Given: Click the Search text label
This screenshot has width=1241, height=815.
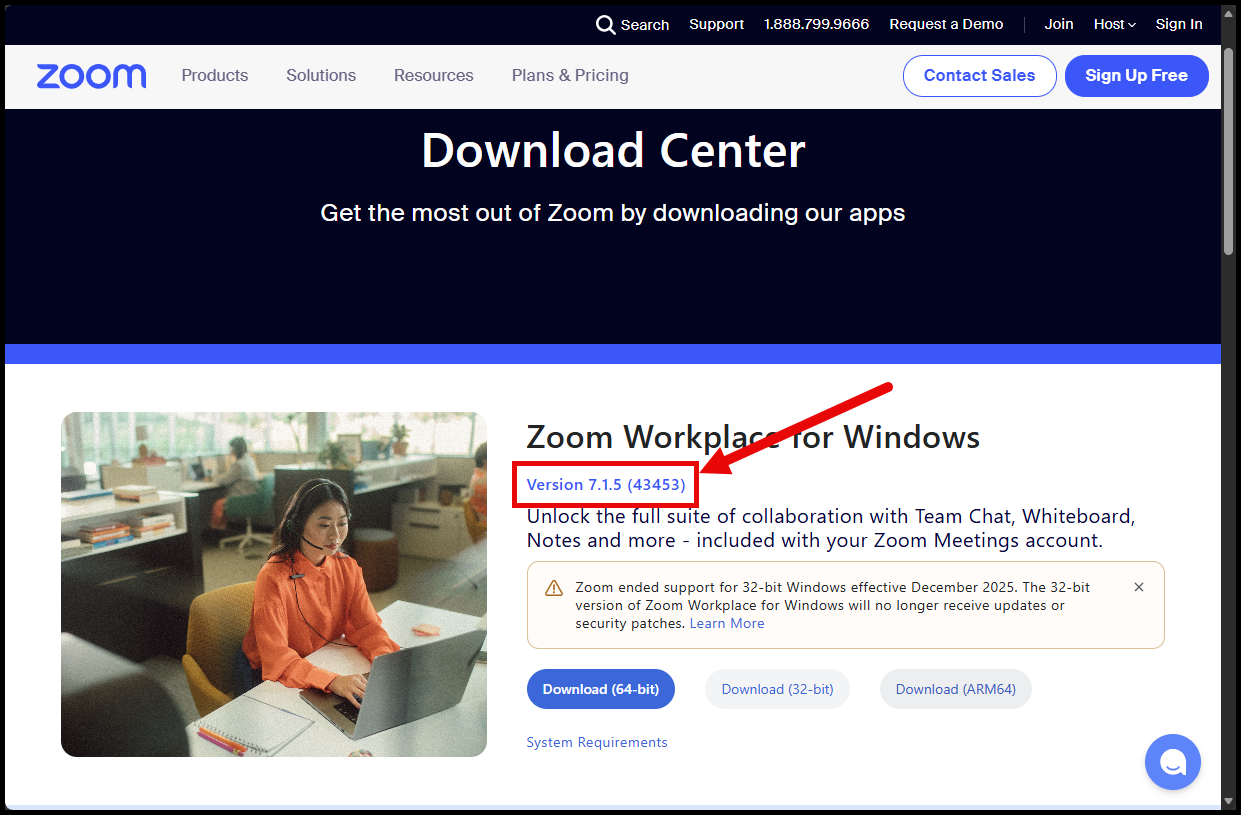Looking at the screenshot, I should (x=645, y=25).
